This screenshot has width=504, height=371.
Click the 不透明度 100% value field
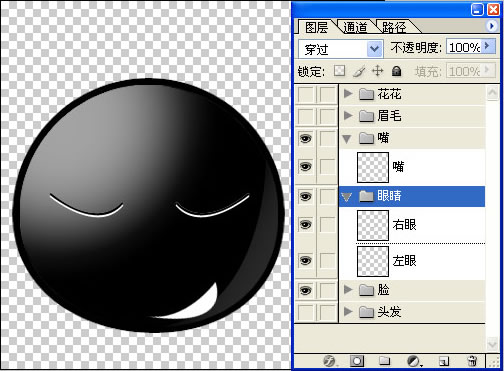point(464,48)
